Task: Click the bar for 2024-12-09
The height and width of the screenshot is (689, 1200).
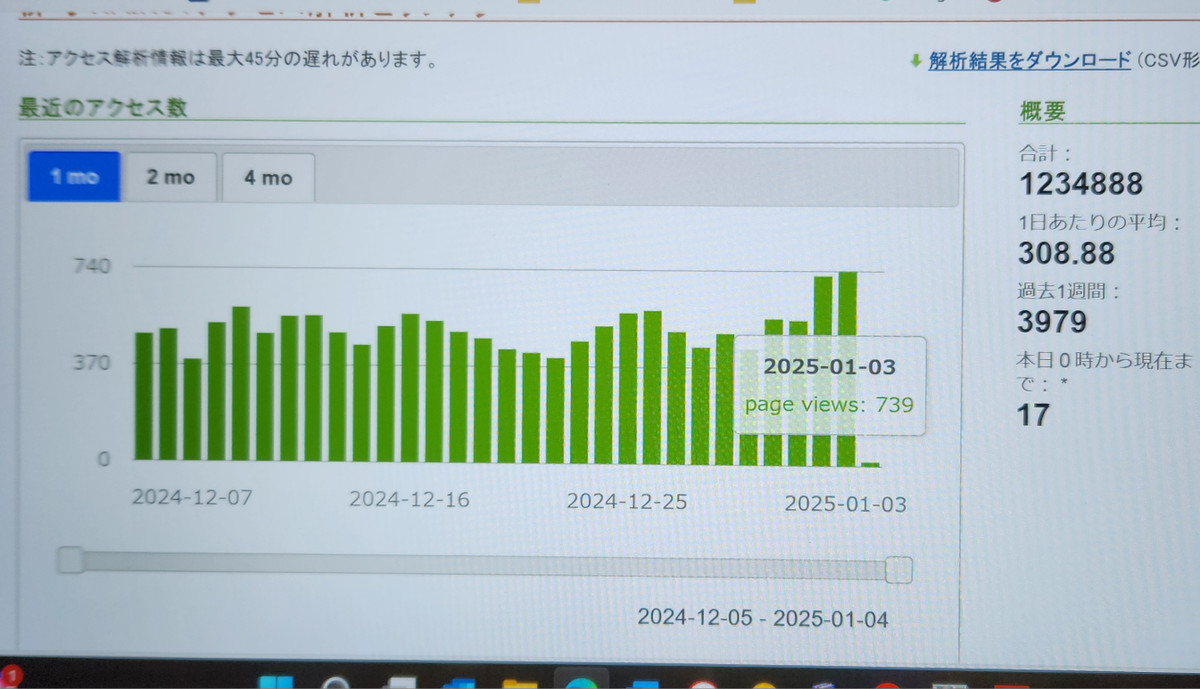Action: pos(241,383)
